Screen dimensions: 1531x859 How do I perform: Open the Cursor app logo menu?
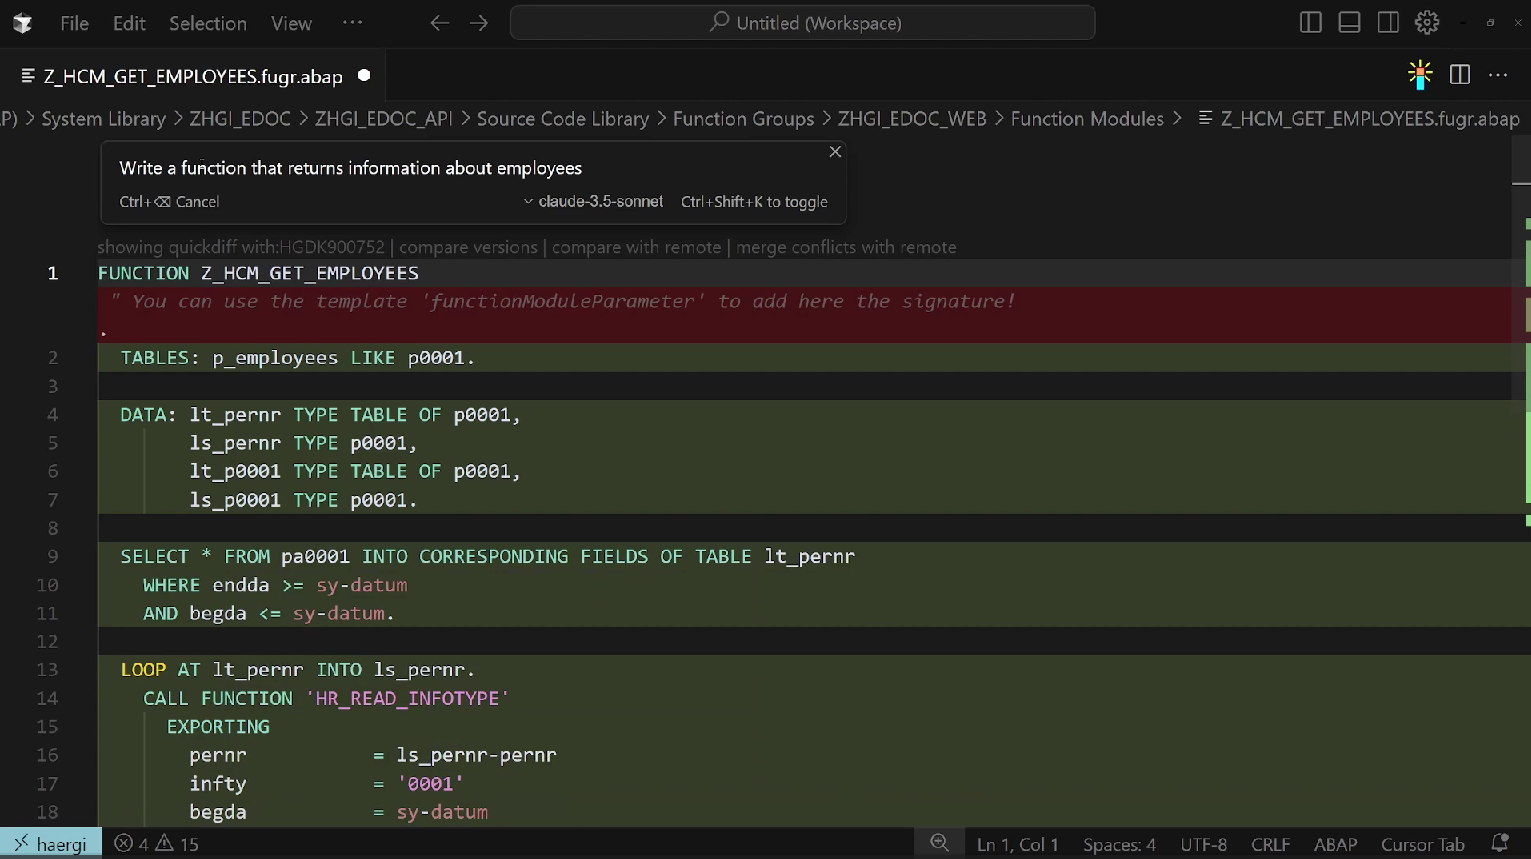(x=22, y=23)
